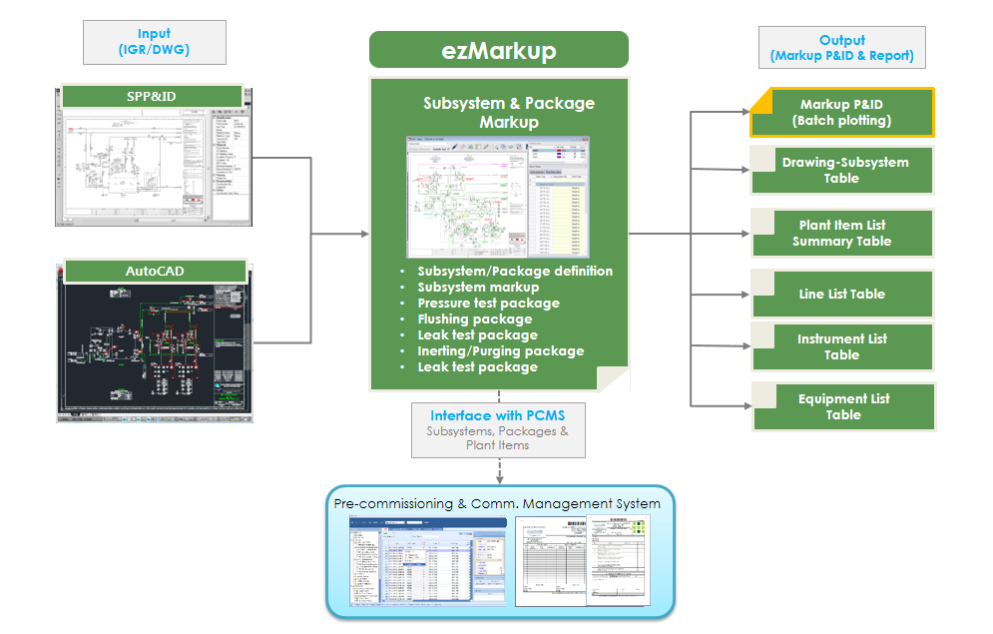
Task: Click the Input (IGR/DWG) label box
Action: [x=154, y=42]
